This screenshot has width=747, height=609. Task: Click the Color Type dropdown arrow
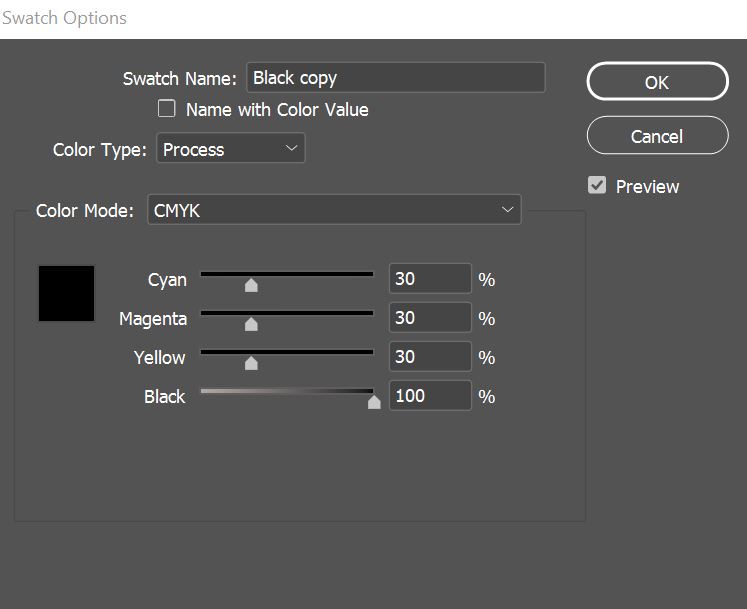click(291, 149)
